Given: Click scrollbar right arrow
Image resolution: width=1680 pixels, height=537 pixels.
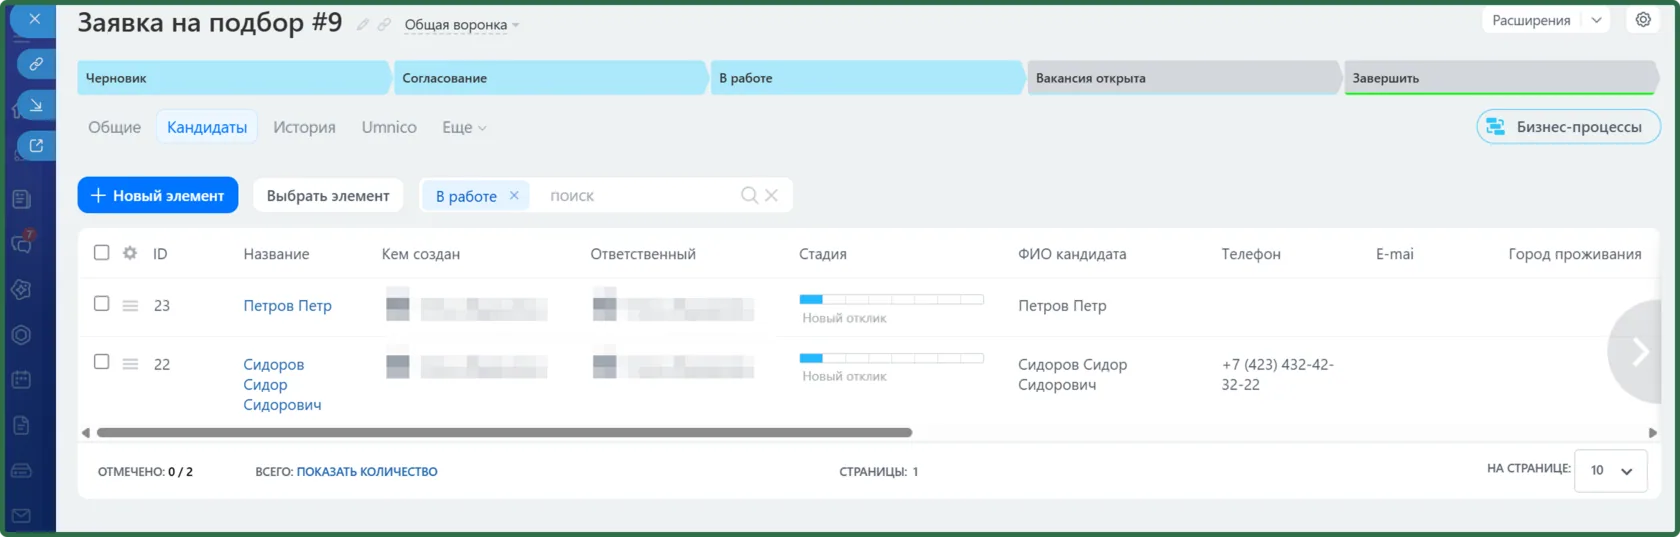Looking at the screenshot, I should point(1653,433).
